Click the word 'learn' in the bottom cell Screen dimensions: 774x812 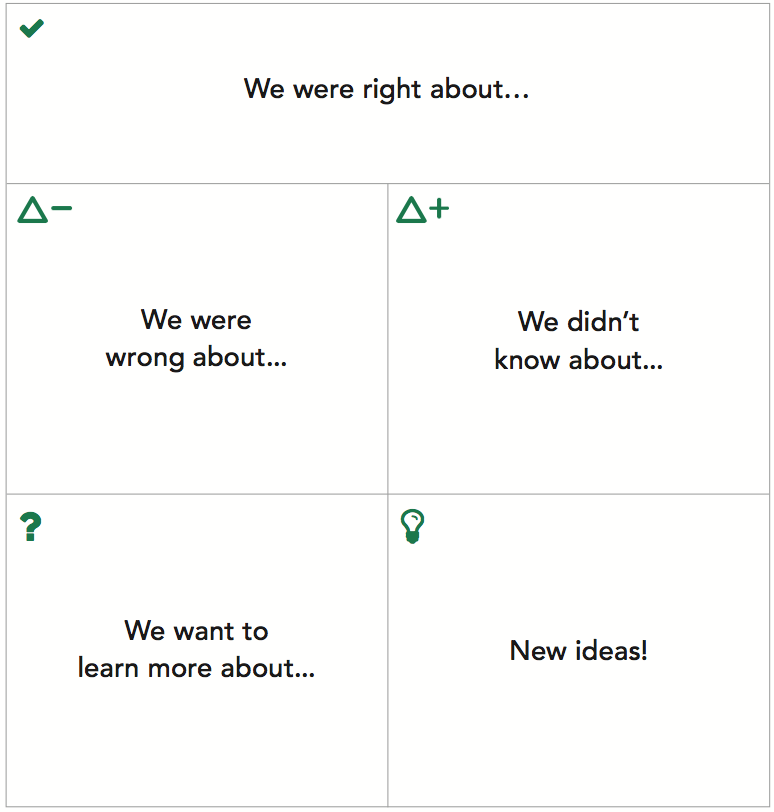coord(108,668)
